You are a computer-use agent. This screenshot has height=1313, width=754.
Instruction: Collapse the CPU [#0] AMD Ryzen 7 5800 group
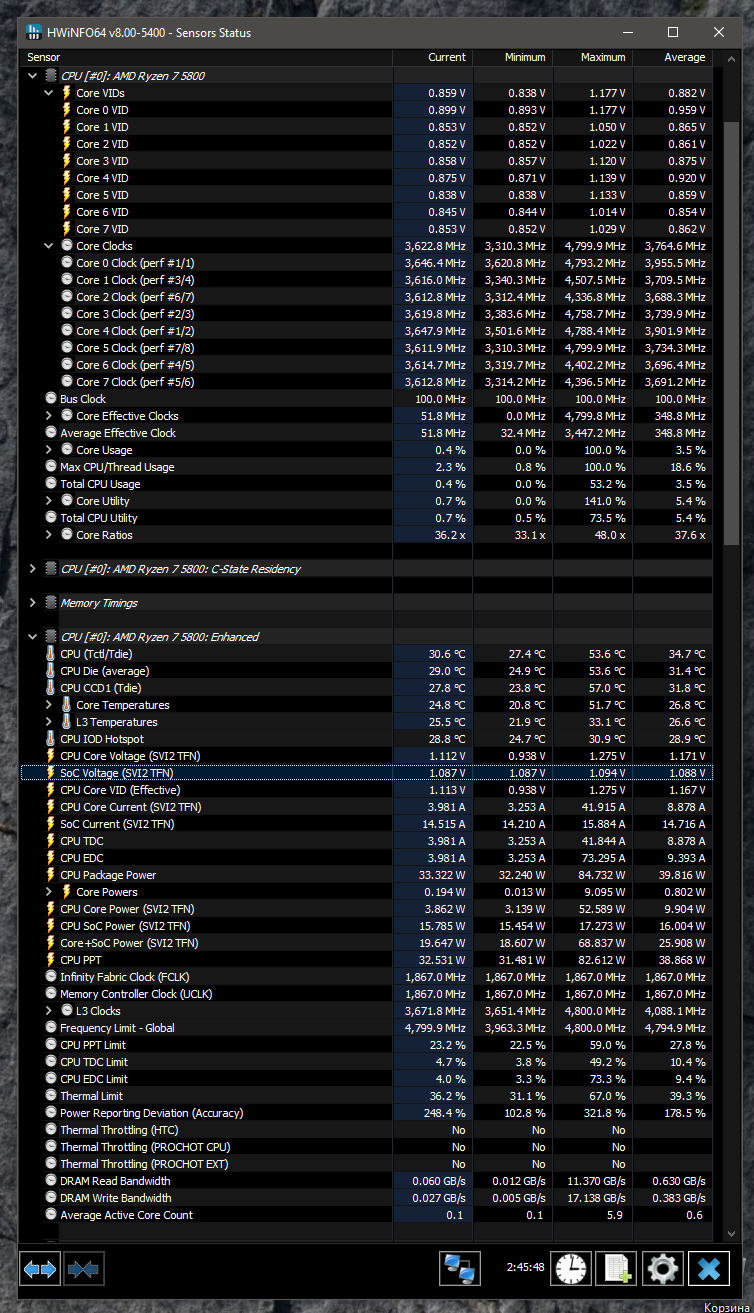32,76
